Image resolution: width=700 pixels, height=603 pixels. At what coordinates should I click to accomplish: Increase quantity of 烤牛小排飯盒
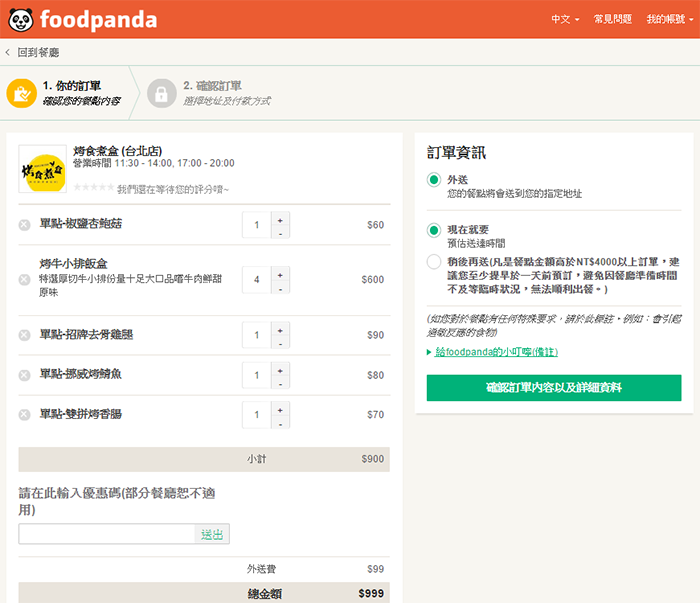coord(280,275)
